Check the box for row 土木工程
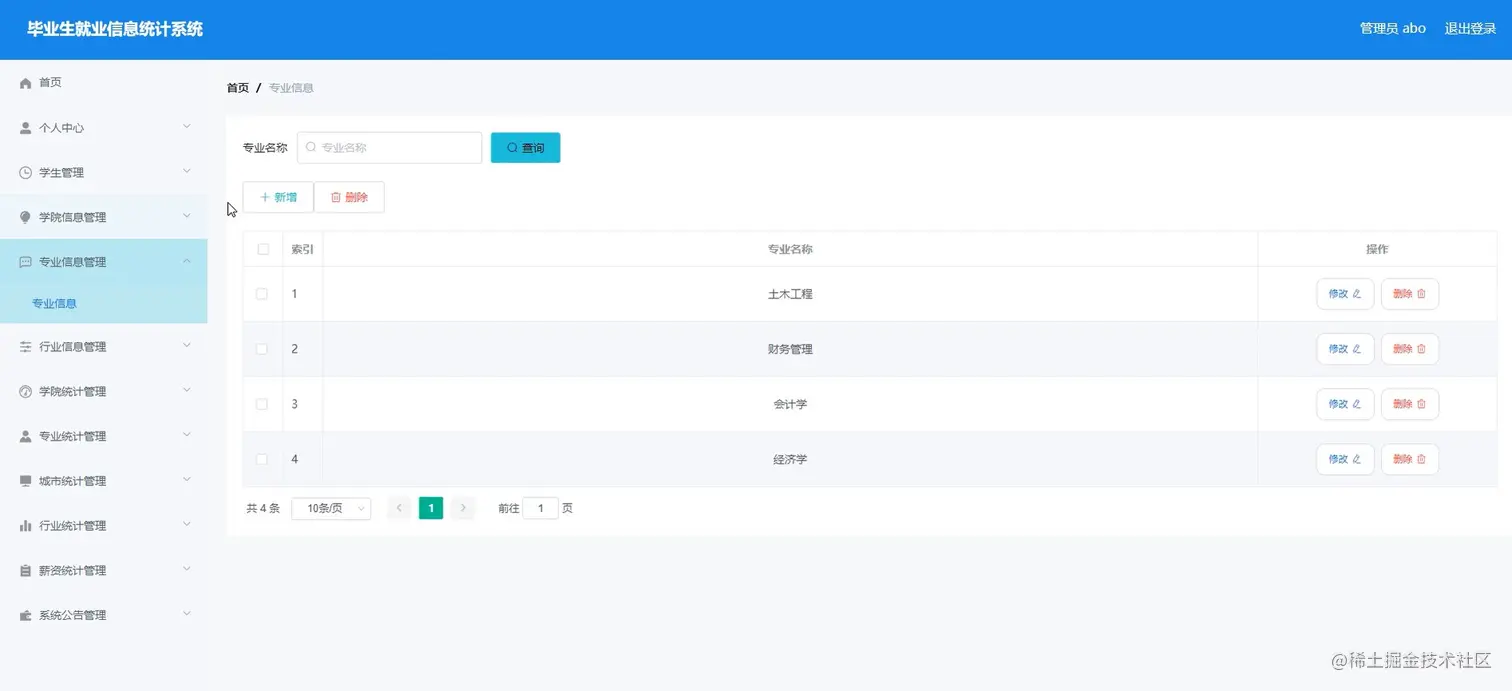1512x691 pixels. 262,294
